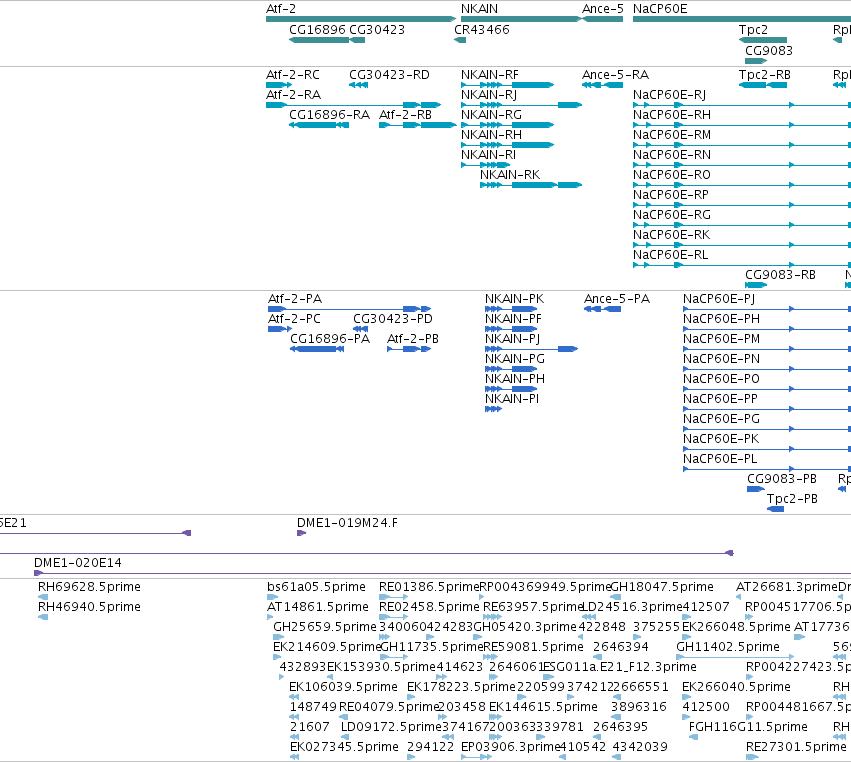
Task: Select the EK266048.5prime EST label
Action: (x=736, y=627)
